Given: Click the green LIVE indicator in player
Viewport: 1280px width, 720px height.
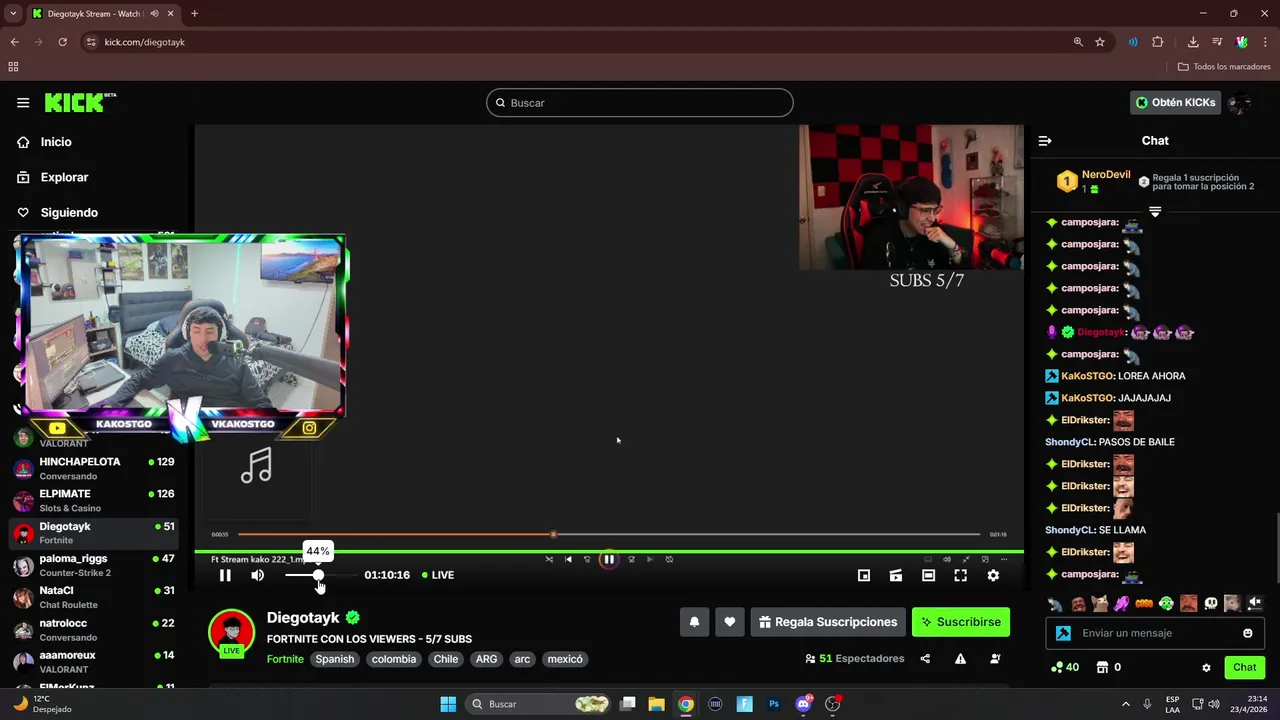Looking at the screenshot, I should [x=438, y=575].
